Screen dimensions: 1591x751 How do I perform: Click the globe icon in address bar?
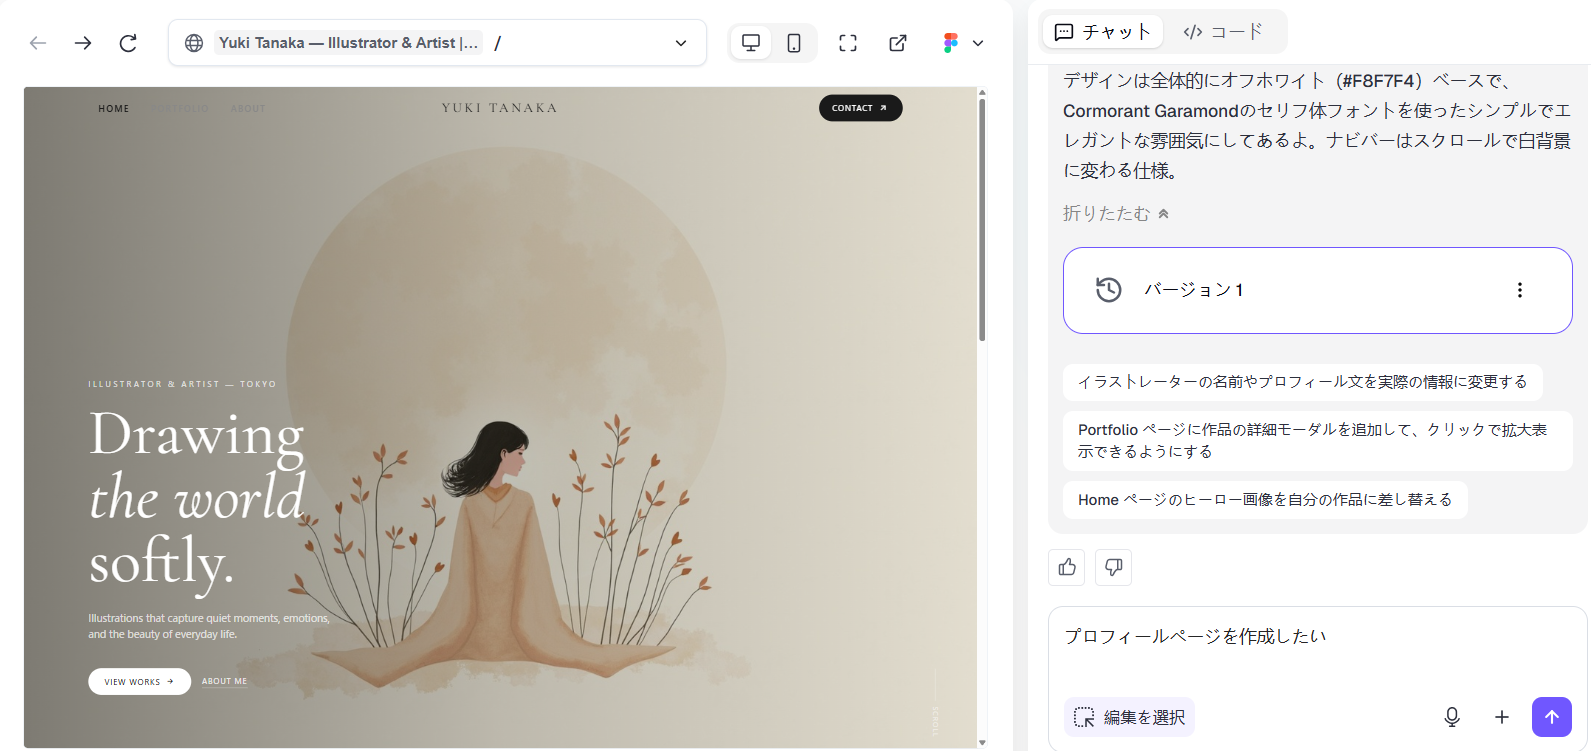pos(194,43)
